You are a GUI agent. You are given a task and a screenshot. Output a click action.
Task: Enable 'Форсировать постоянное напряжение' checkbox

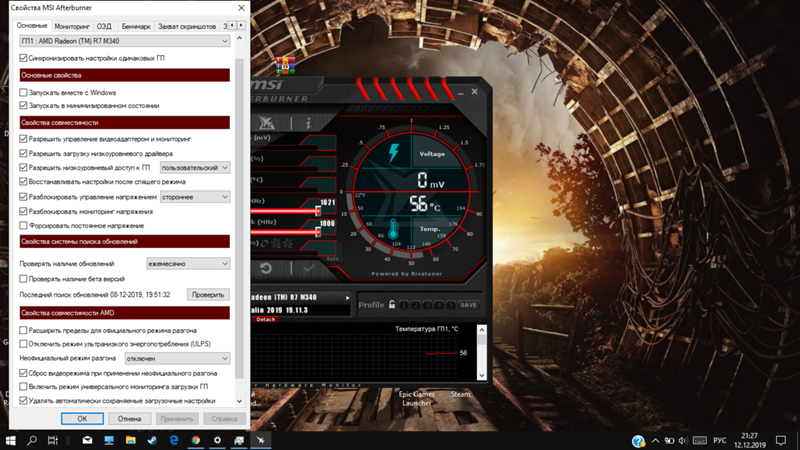coord(23,226)
